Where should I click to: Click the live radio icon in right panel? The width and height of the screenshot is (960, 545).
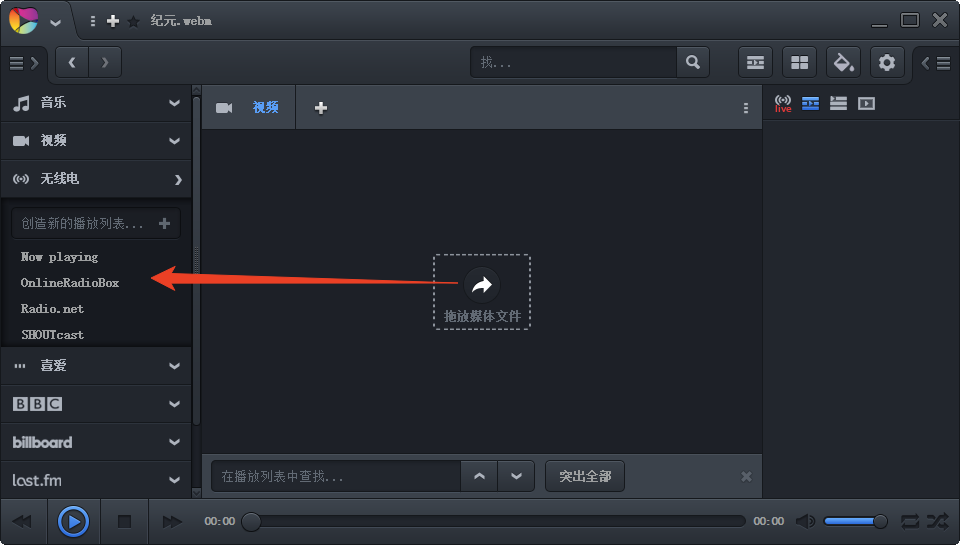(x=783, y=103)
